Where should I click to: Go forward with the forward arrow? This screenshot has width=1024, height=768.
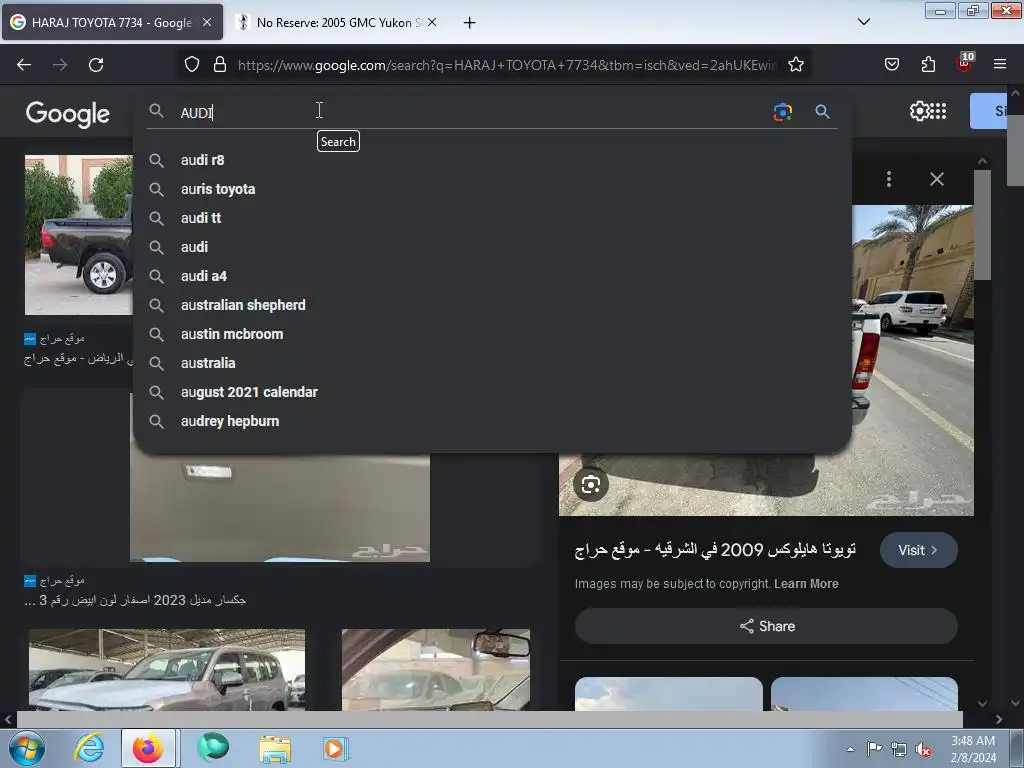point(60,65)
